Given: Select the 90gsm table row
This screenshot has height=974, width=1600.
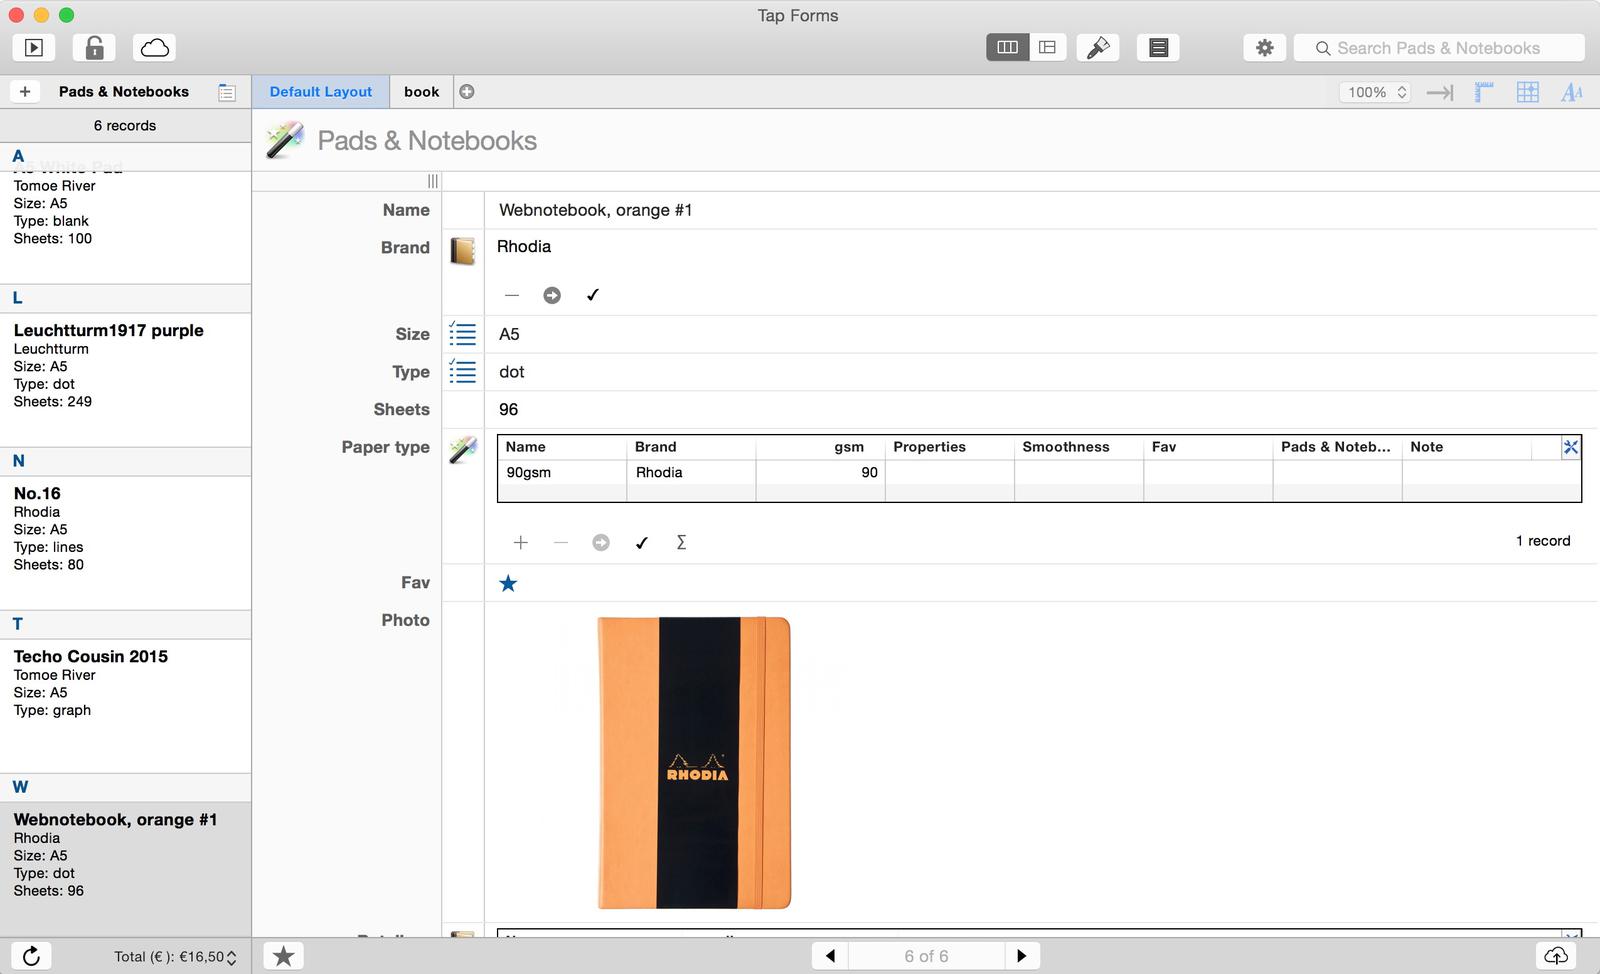Looking at the screenshot, I should tap(1039, 472).
